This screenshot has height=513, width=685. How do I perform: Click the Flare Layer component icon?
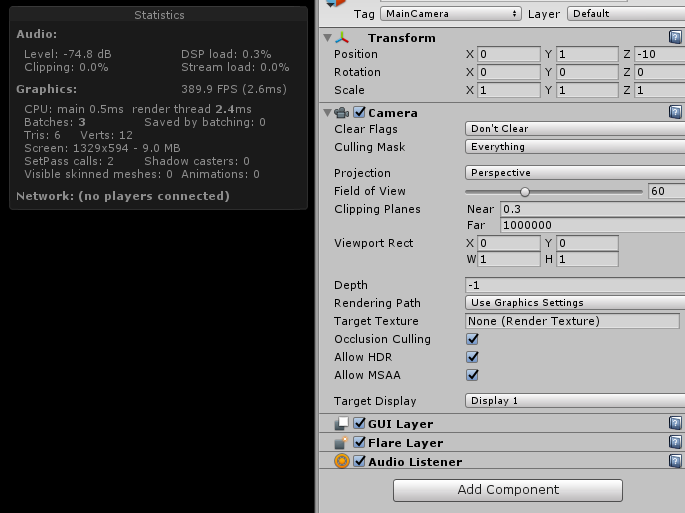(342, 442)
